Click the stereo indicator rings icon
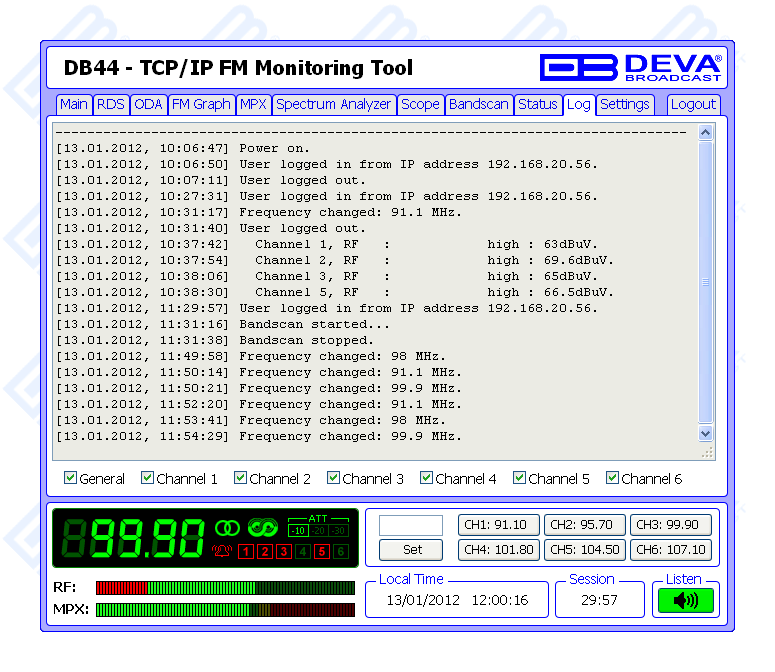The image size is (775, 672). click(x=226, y=527)
